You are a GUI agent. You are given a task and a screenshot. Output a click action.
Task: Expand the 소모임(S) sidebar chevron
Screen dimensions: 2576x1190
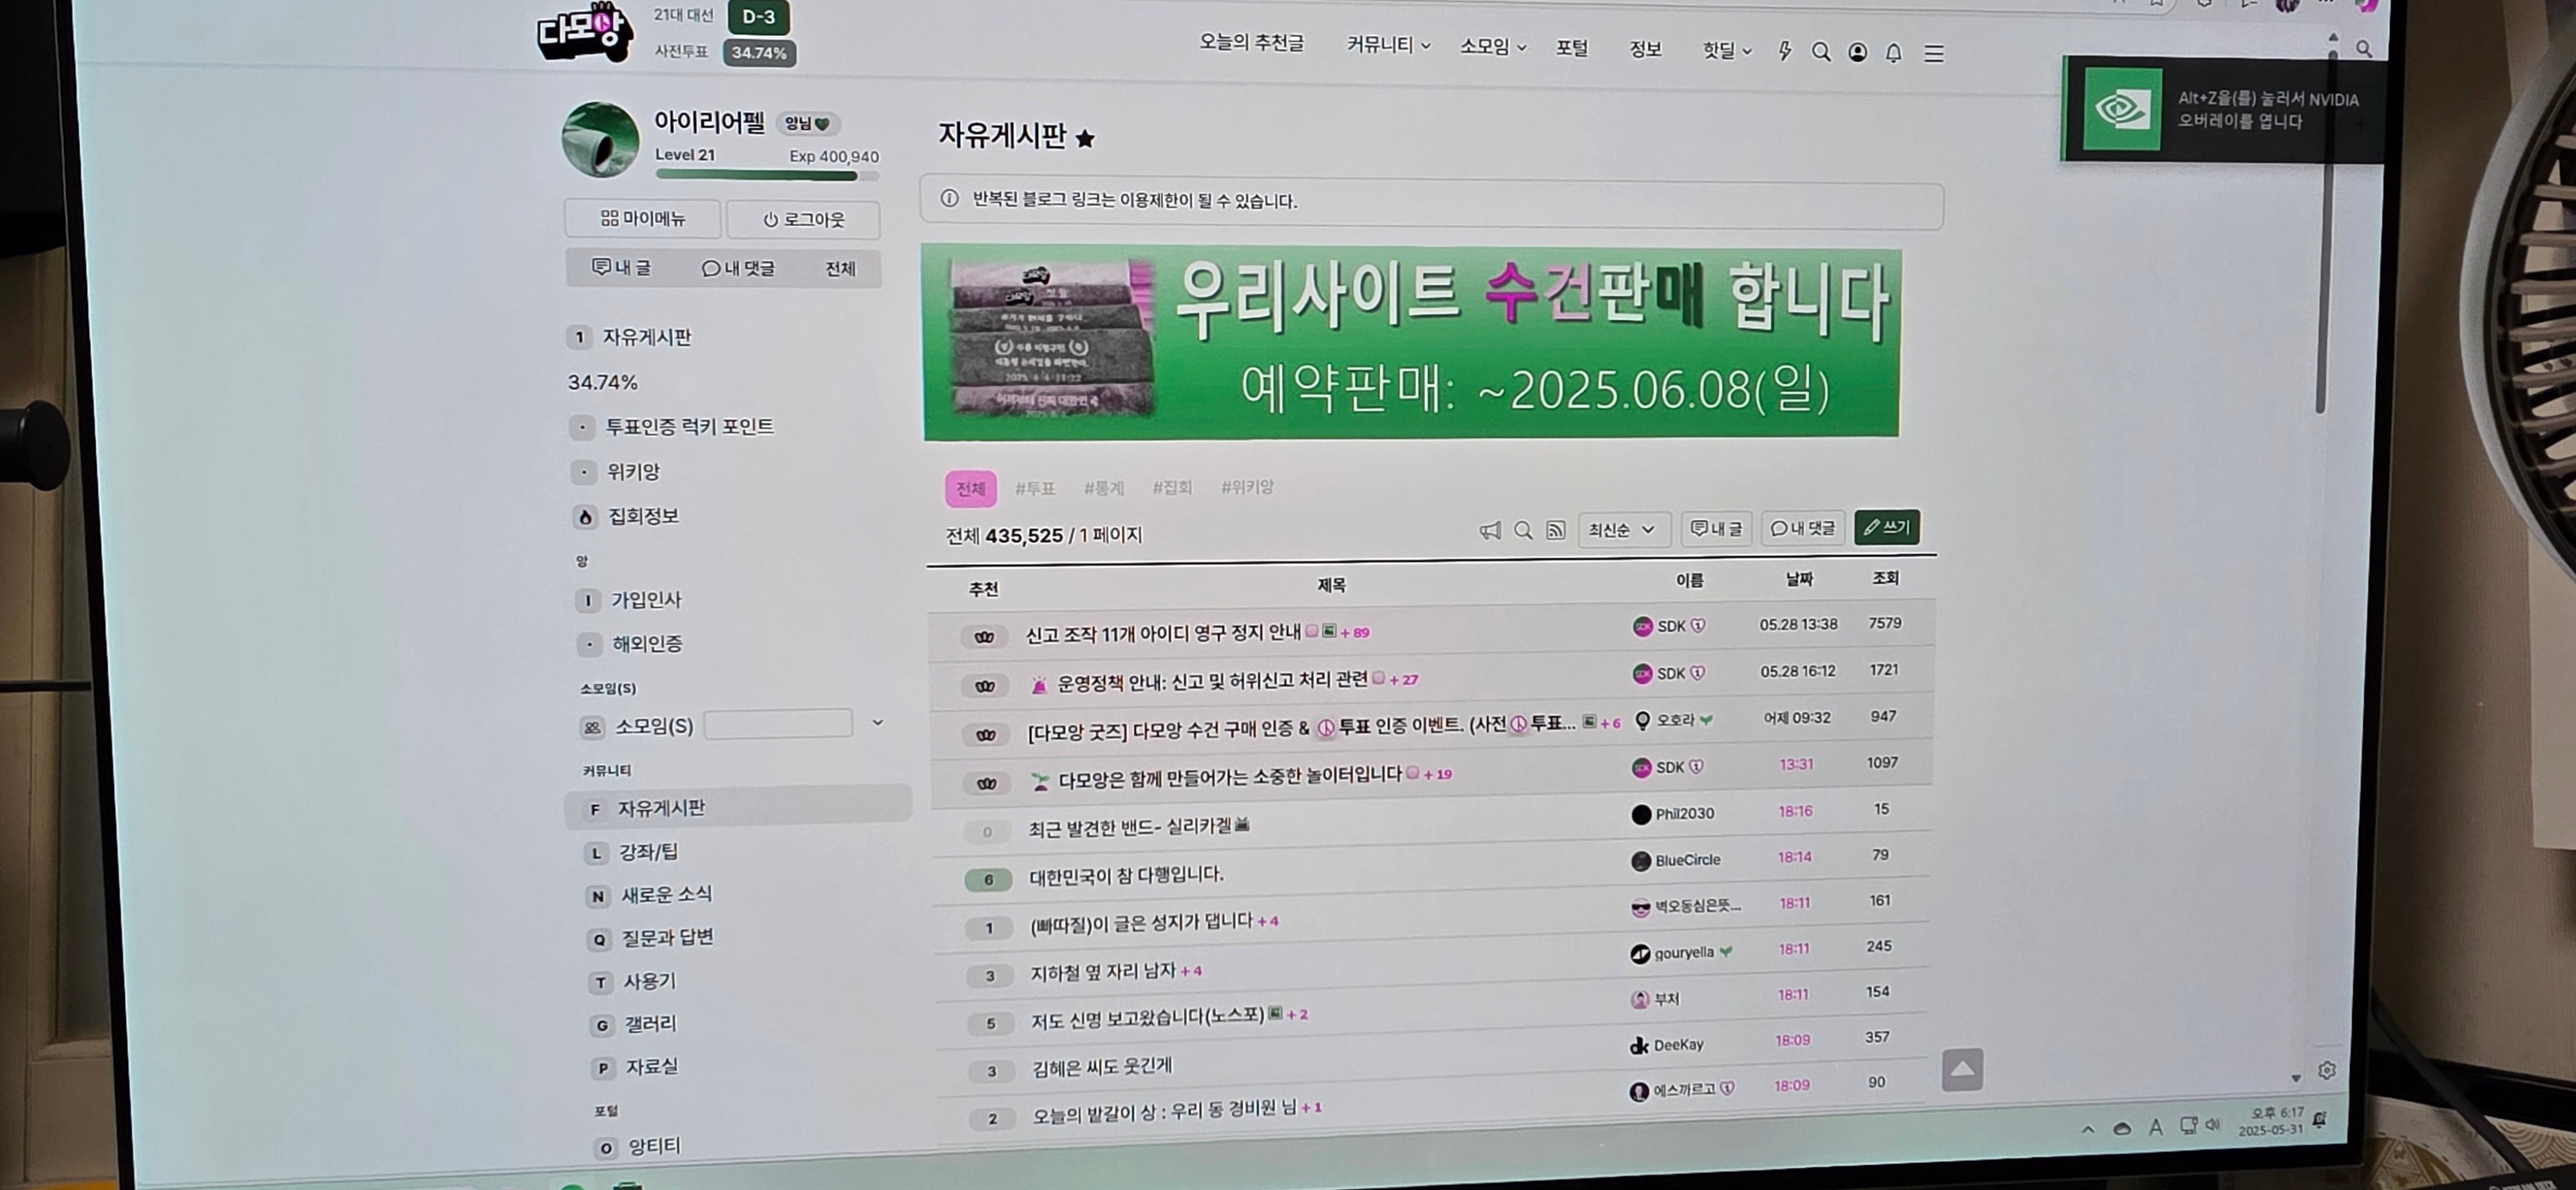click(x=877, y=722)
